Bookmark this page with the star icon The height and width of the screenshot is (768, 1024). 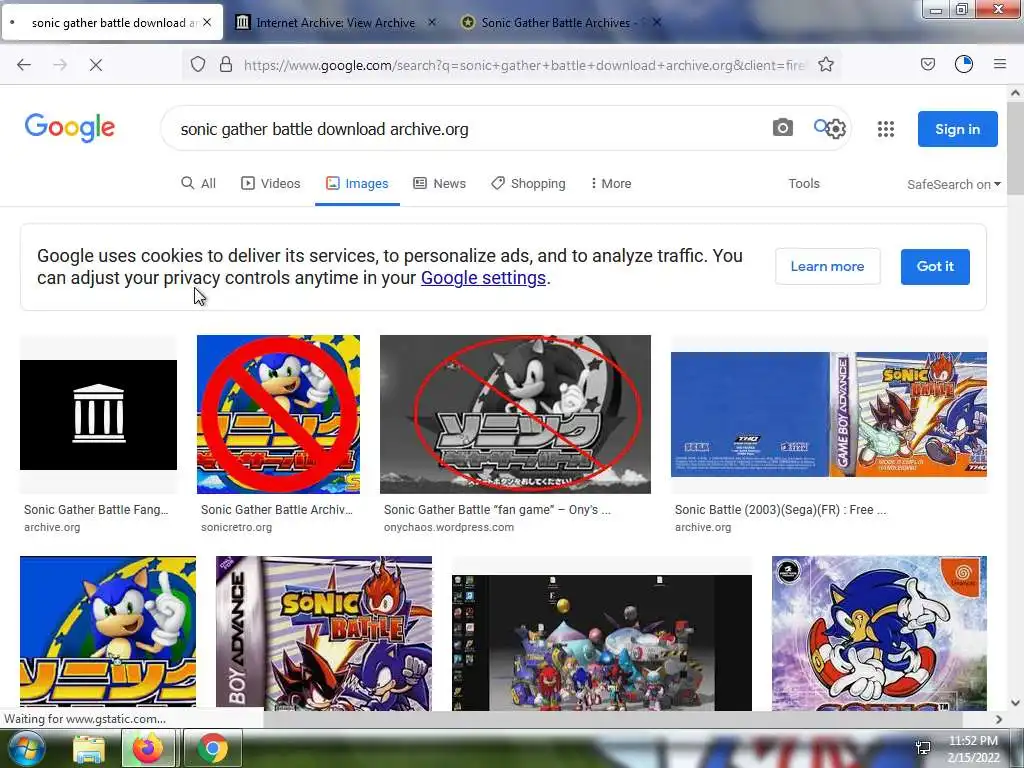point(826,64)
